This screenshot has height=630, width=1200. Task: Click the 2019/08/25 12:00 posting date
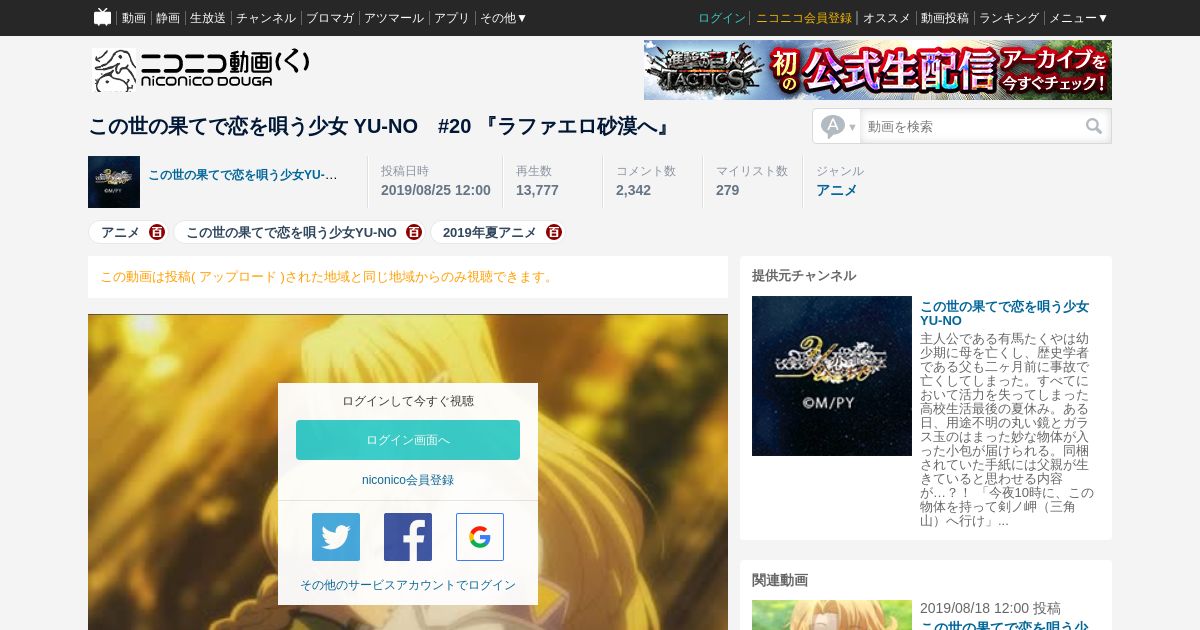click(x=436, y=190)
